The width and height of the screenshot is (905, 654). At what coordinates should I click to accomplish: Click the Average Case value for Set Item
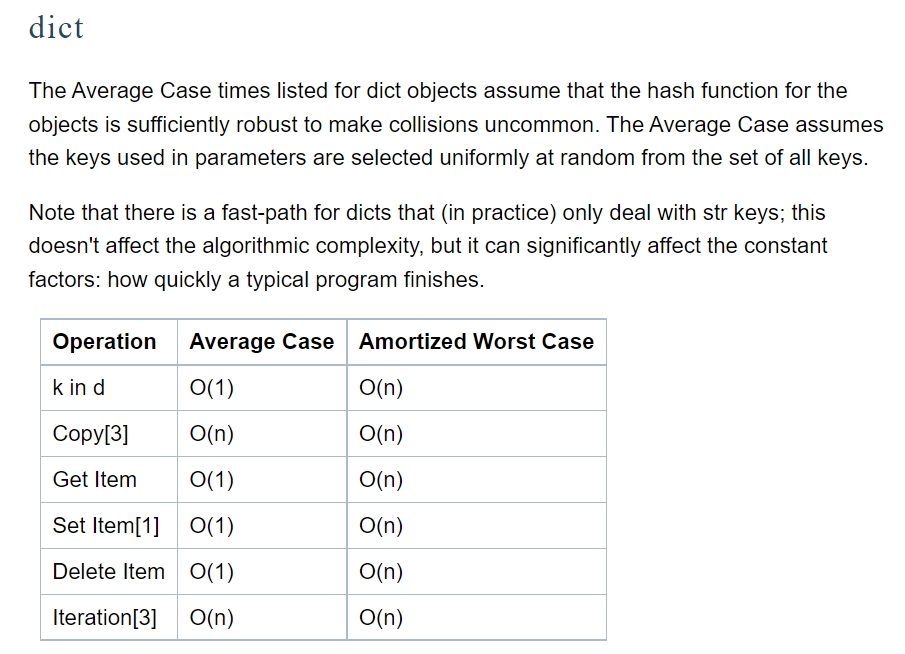pos(211,526)
